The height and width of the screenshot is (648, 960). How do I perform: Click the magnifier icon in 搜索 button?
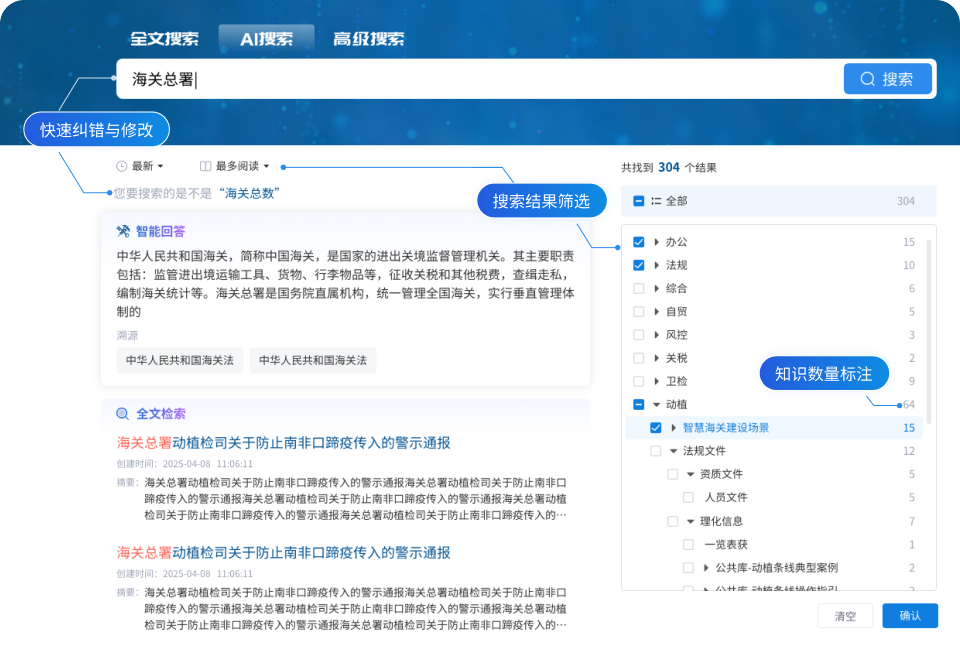(868, 79)
